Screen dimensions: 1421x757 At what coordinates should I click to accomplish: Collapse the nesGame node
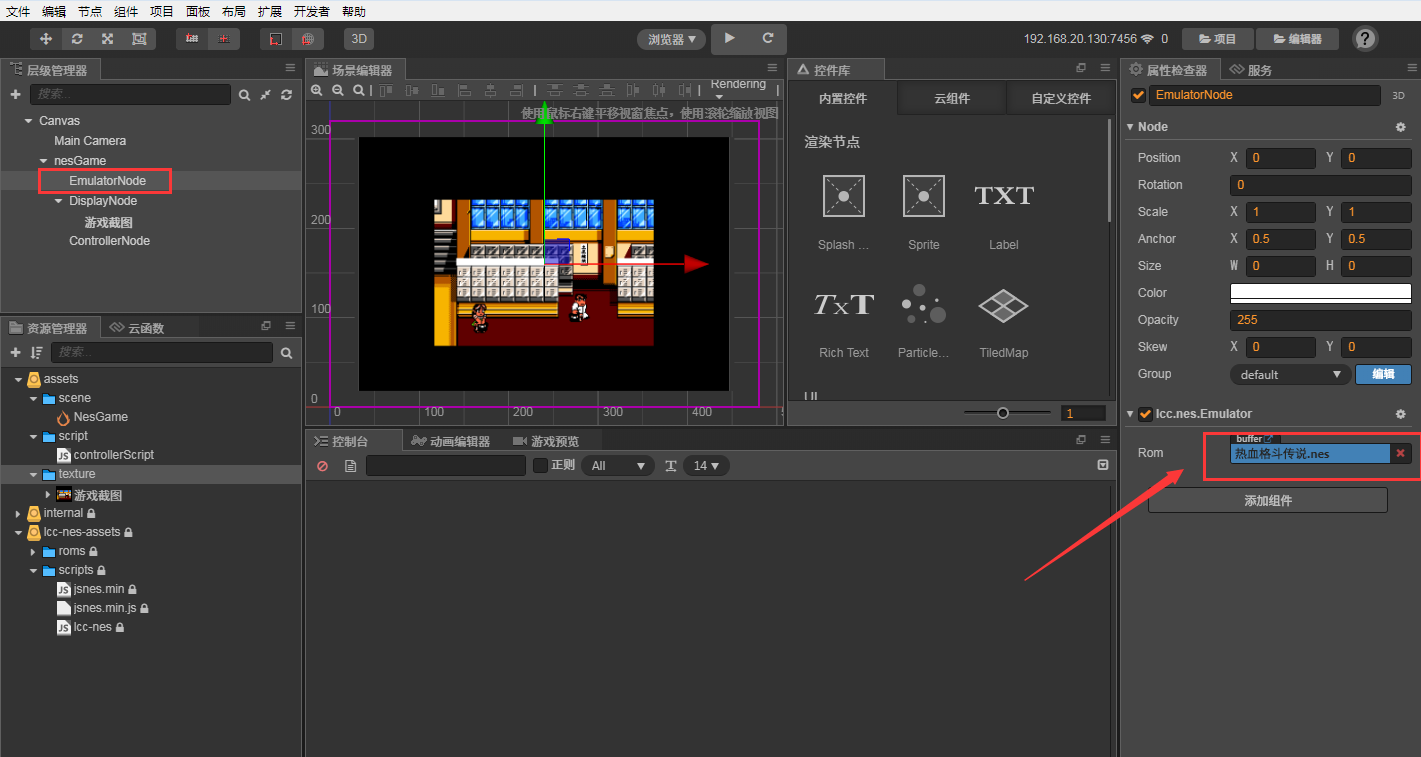pos(43,161)
